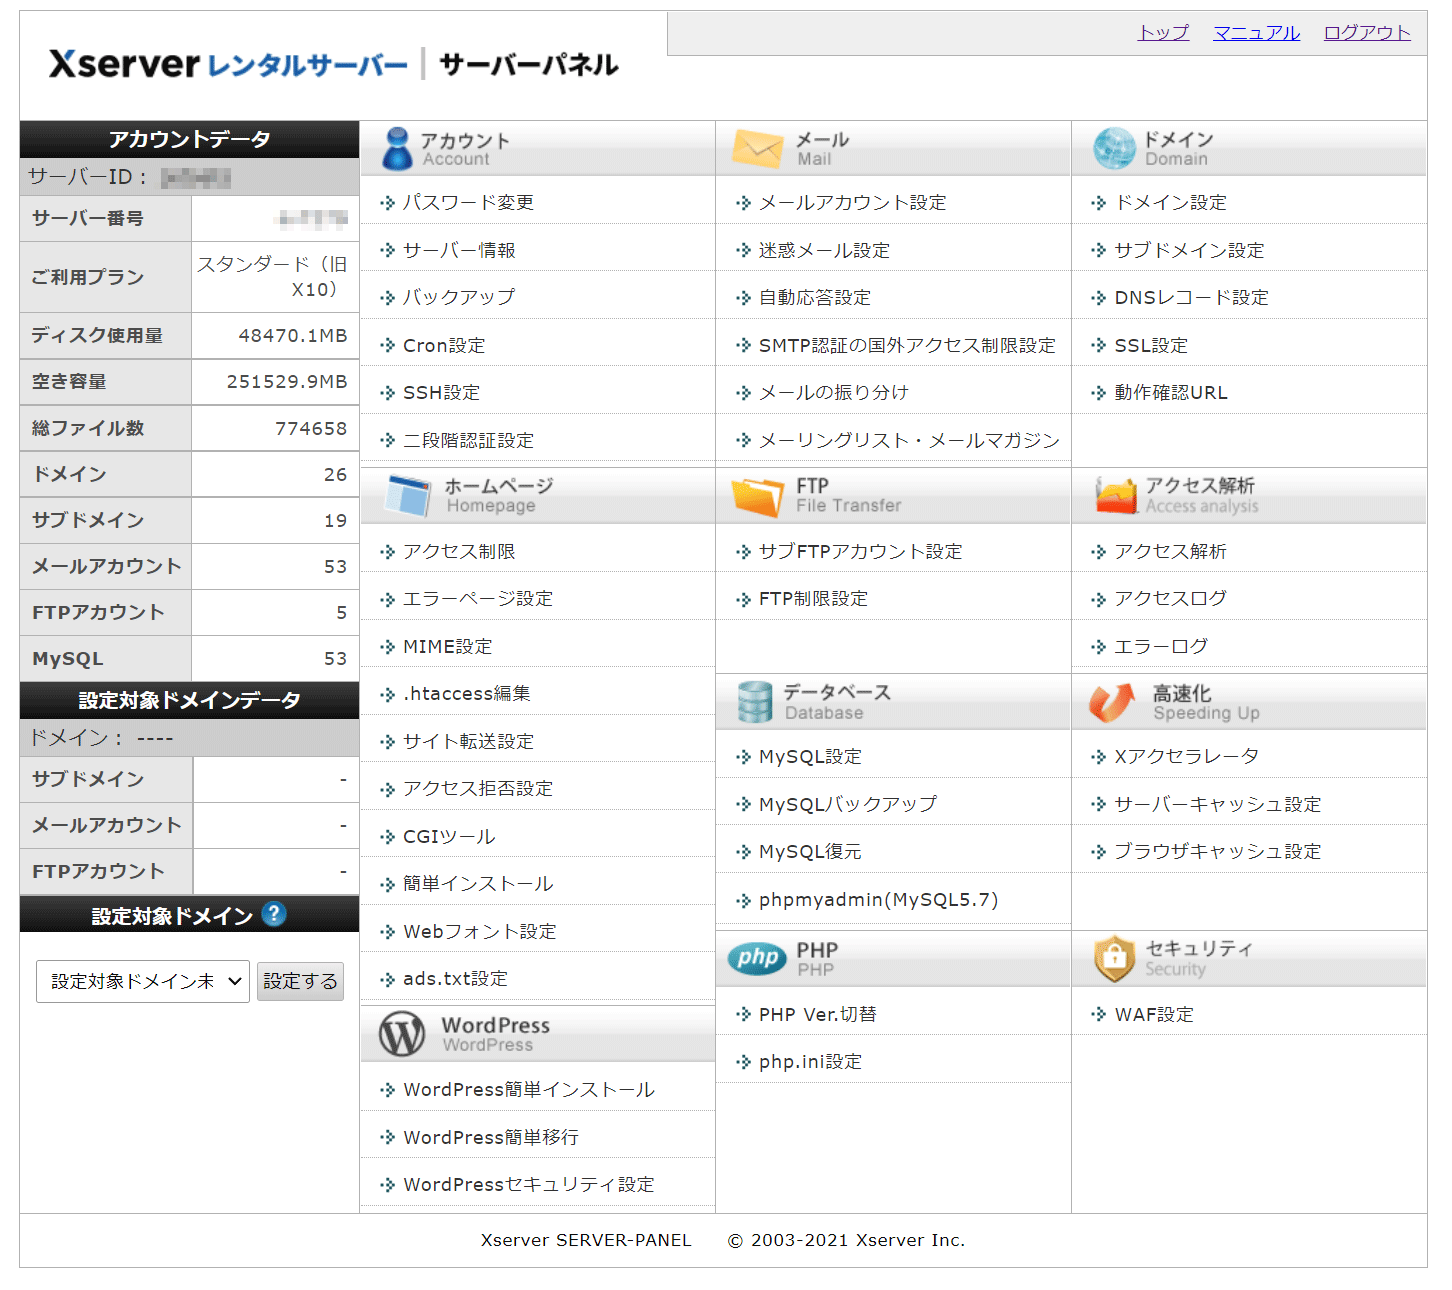Click the Homepage section window icon
This screenshot has width=1452, height=1290.
pos(408,495)
